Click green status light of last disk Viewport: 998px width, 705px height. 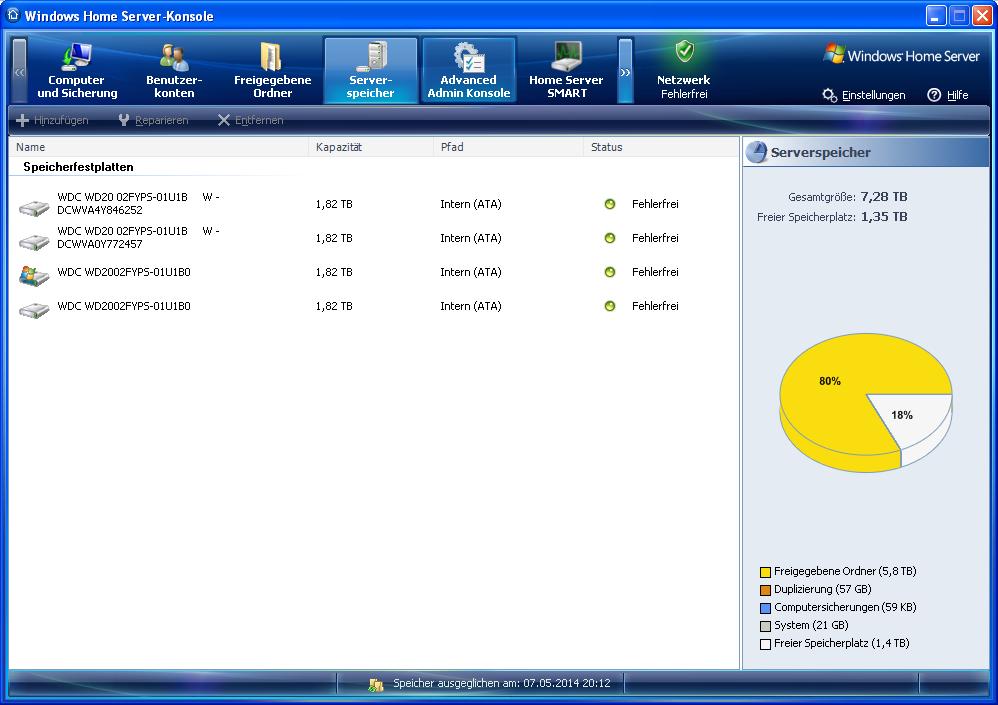(610, 306)
